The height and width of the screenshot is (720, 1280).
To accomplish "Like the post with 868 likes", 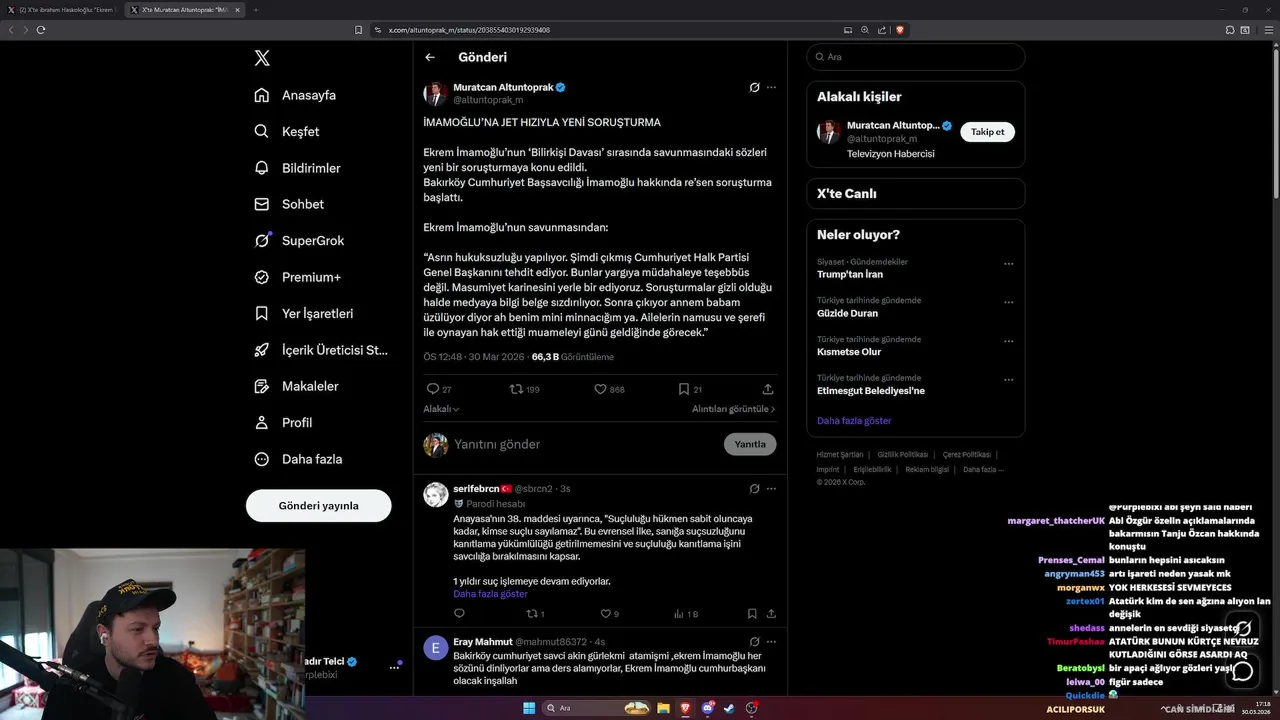I will pos(600,389).
